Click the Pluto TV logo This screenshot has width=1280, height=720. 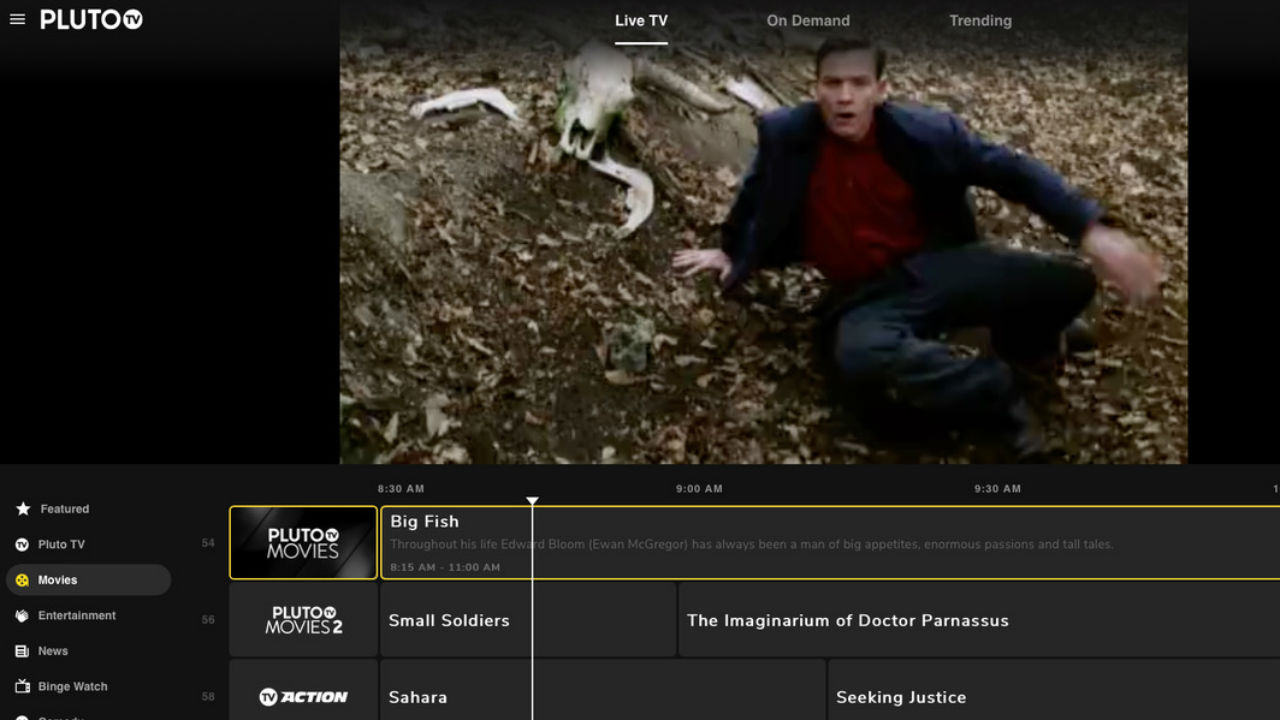point(91,19)
